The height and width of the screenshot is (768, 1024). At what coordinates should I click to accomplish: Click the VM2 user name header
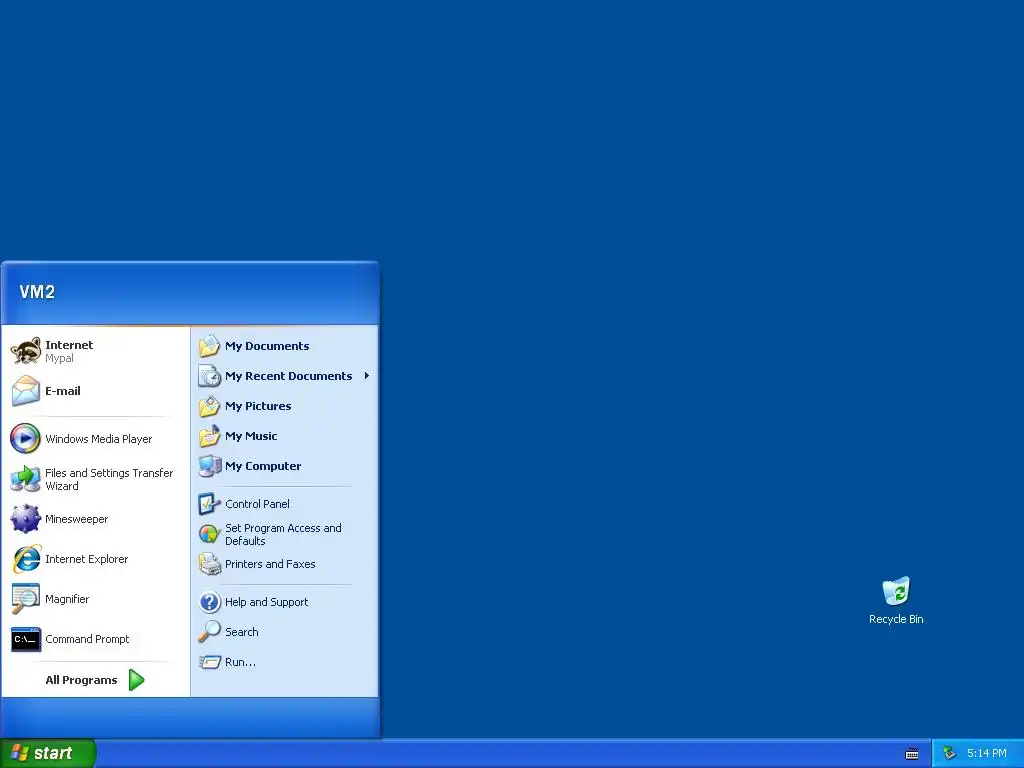point(37,292)
